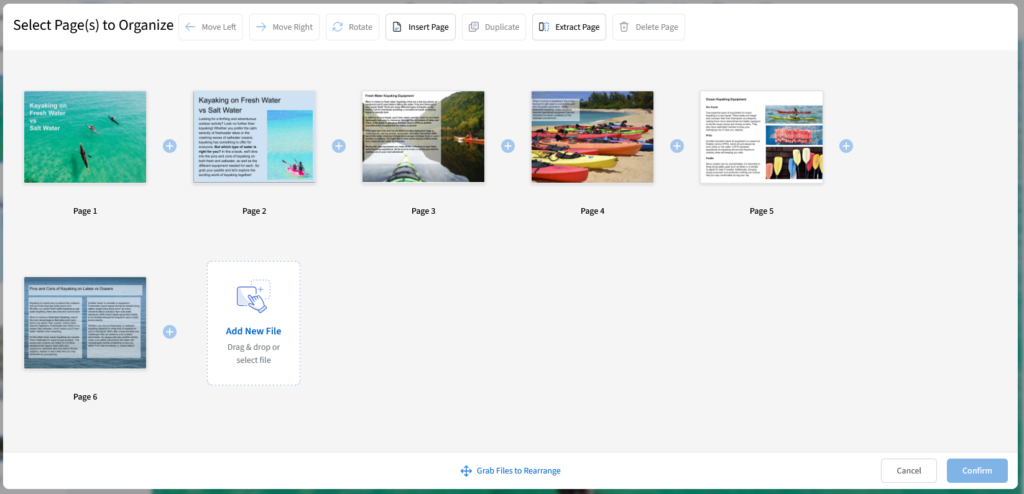Click the Page 2 label
Viewport: 1024px width, 494px height.
pos(254,211)
